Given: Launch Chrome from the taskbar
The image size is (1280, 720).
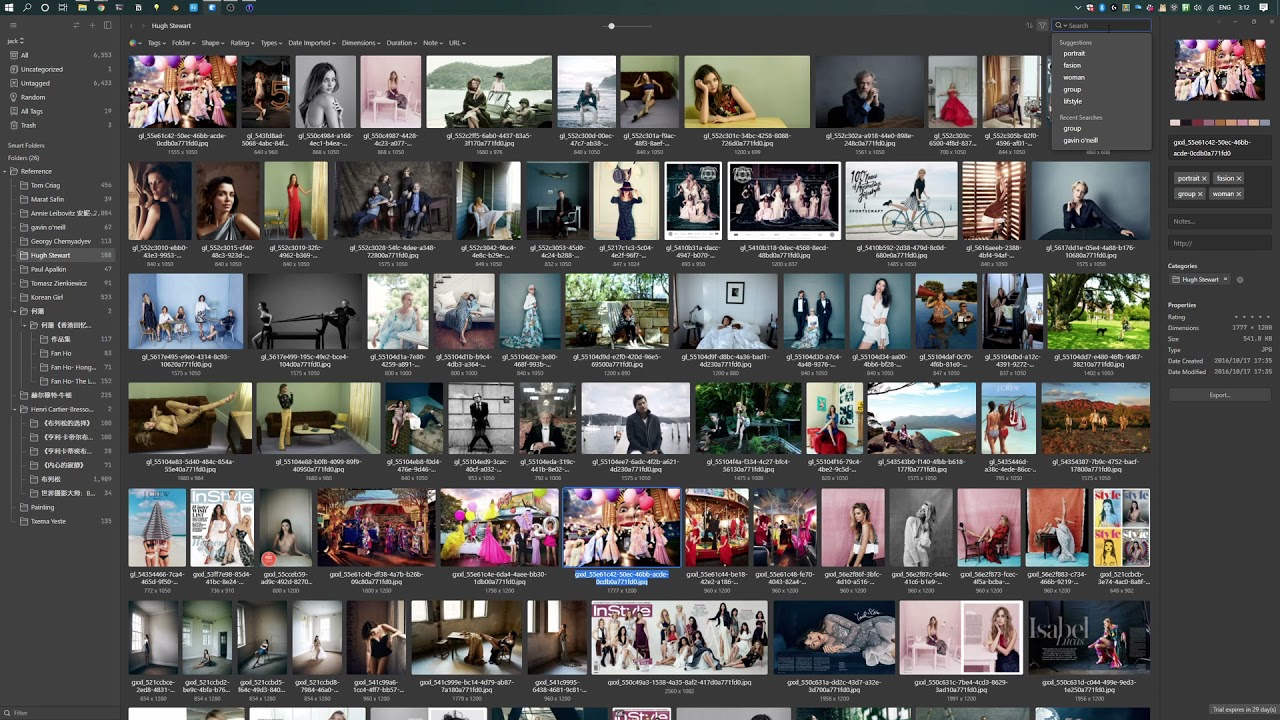Looking at the screenshot, I should point(101,7).
